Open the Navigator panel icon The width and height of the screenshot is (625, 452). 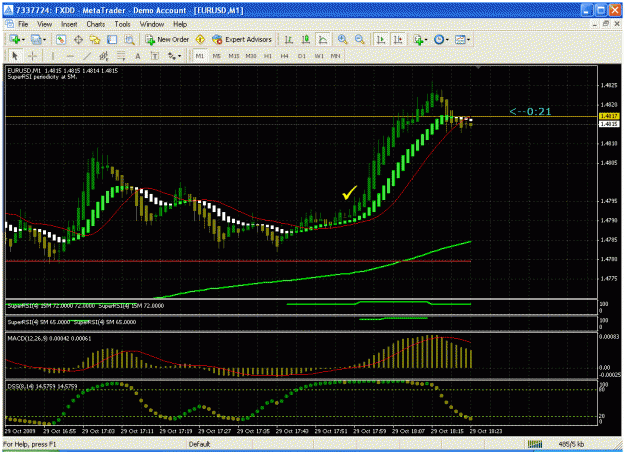95,39
